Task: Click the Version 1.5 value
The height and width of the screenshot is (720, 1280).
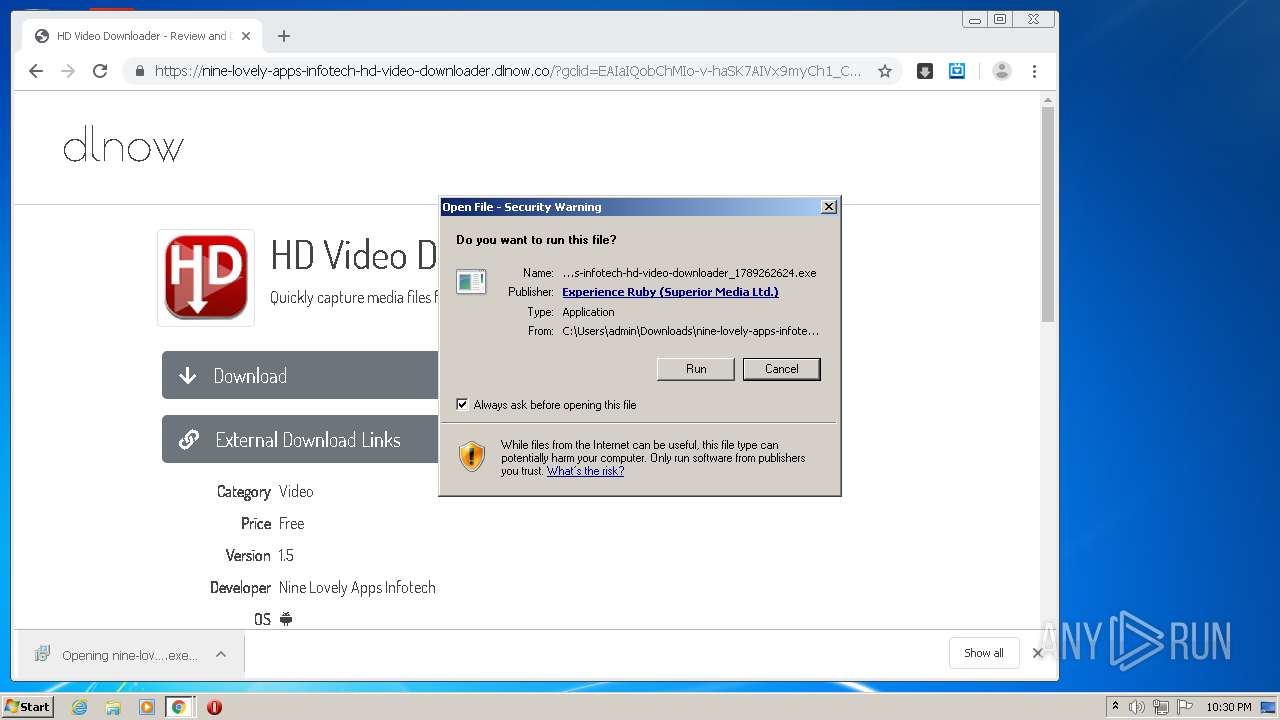Action: click(286, 555)
